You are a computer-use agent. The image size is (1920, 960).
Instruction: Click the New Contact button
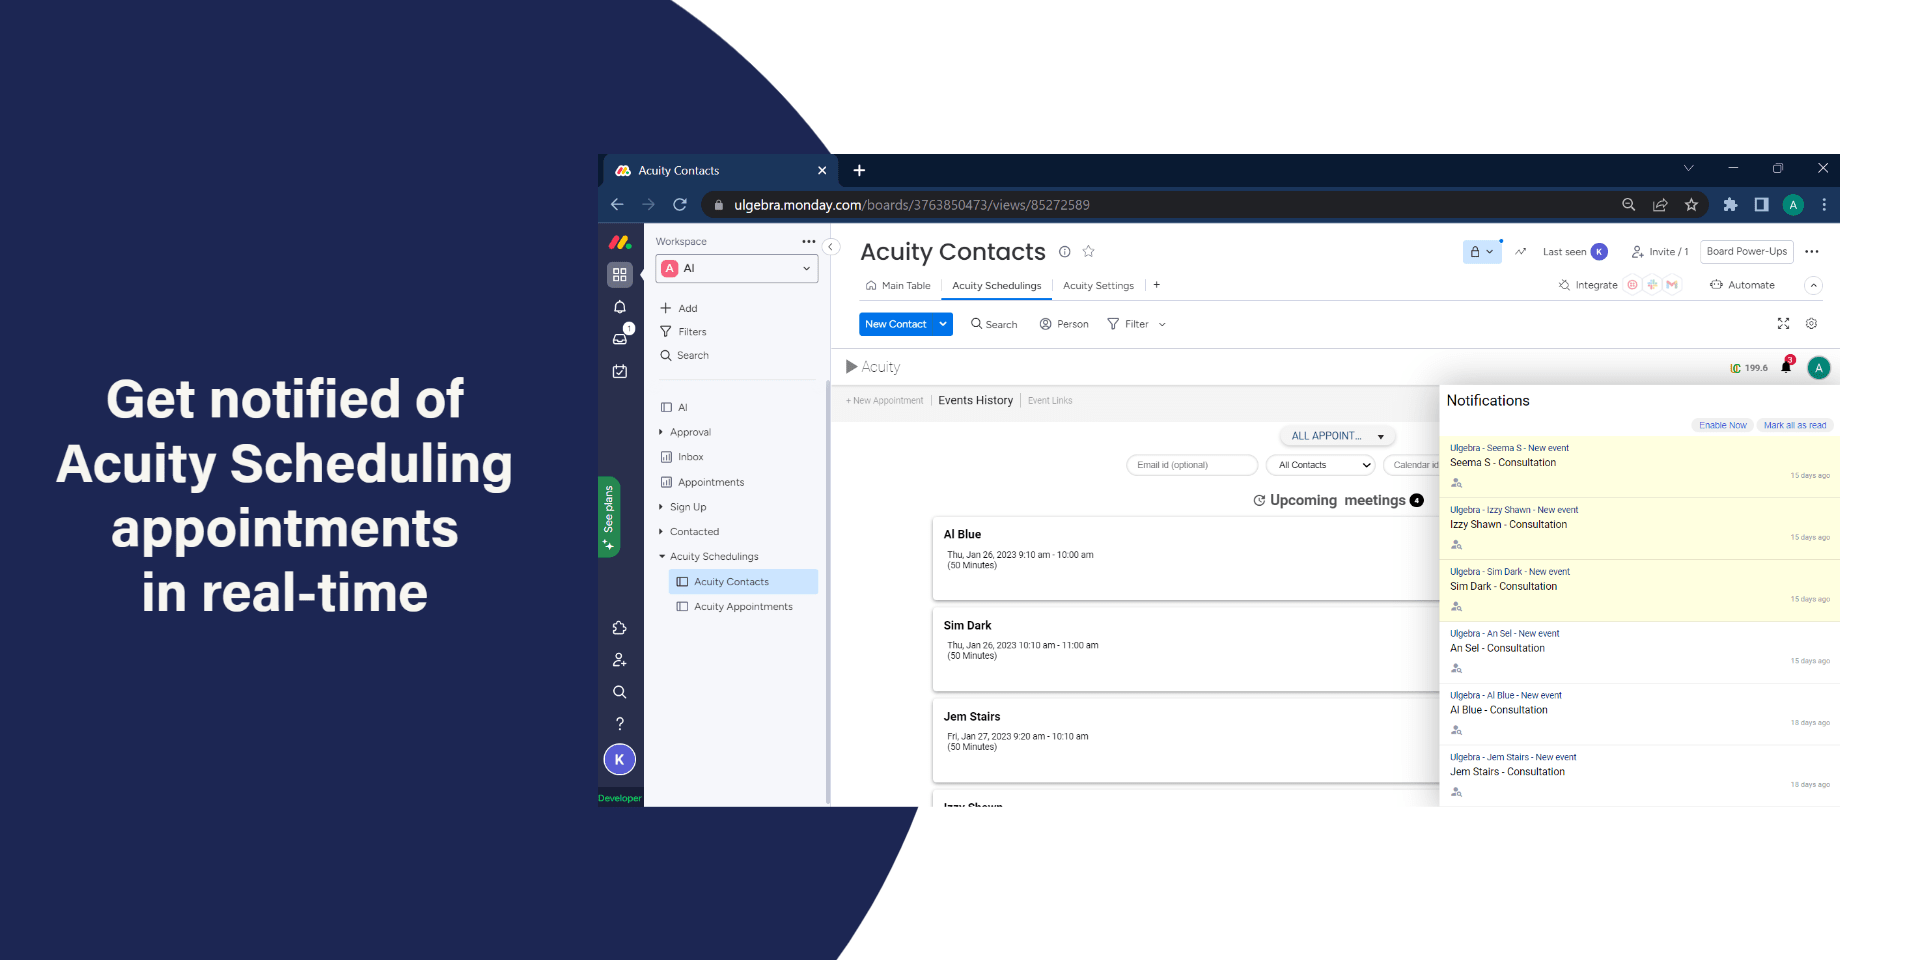coord(896,324)
